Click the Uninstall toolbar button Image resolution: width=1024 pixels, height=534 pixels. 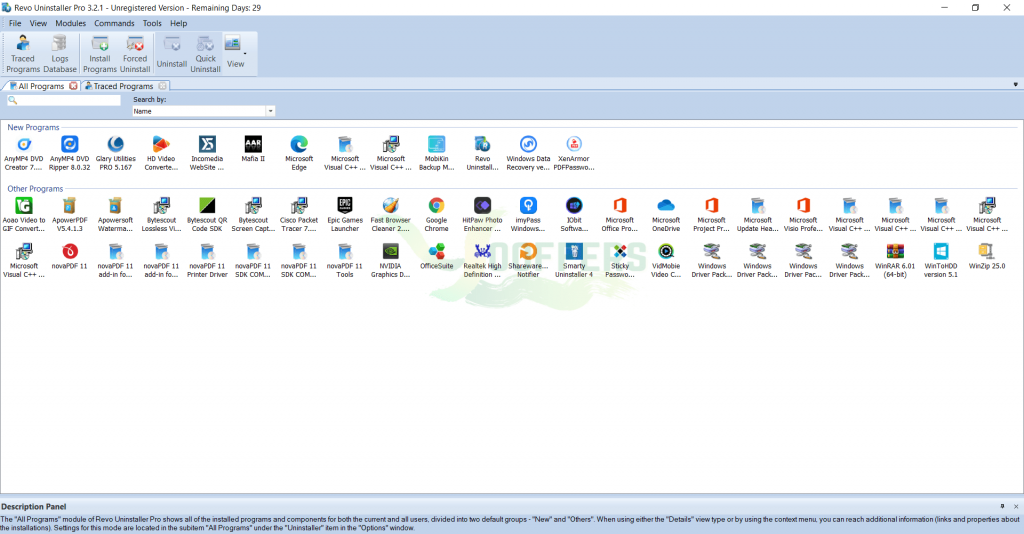[172, 54]
